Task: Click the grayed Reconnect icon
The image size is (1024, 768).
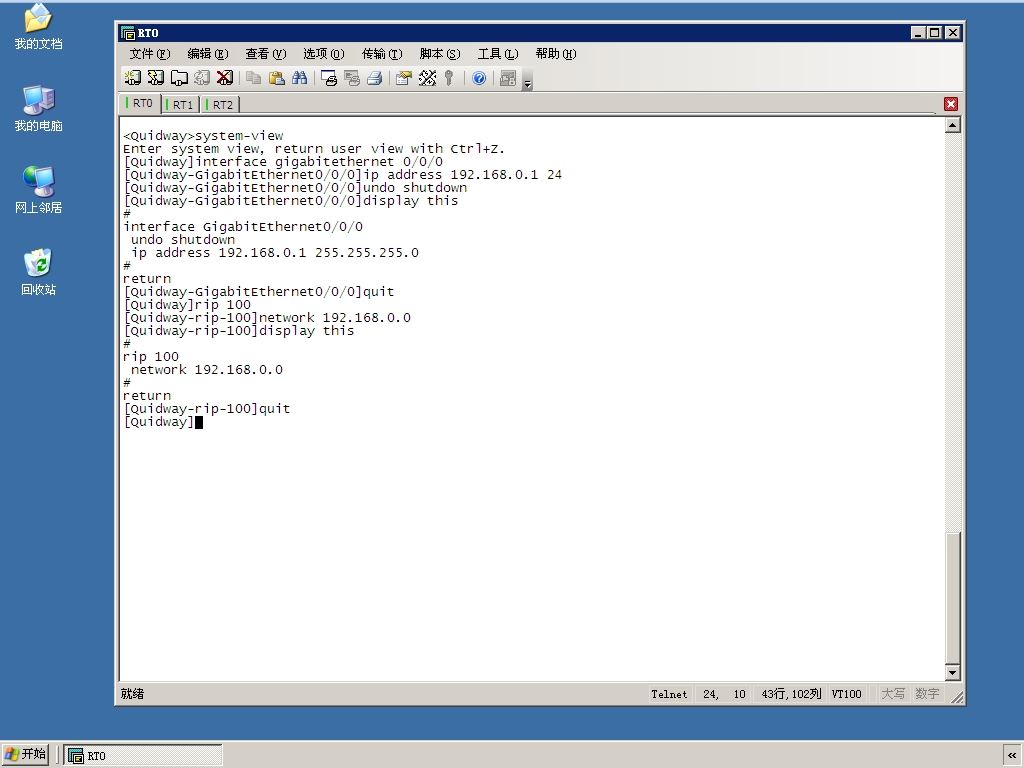Action: tap(202, 78)
